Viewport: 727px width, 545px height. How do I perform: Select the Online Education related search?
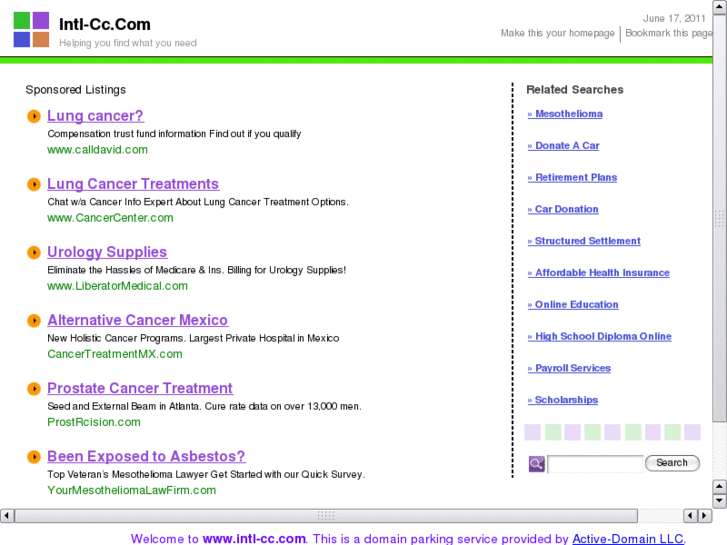(x=573, y=305)
